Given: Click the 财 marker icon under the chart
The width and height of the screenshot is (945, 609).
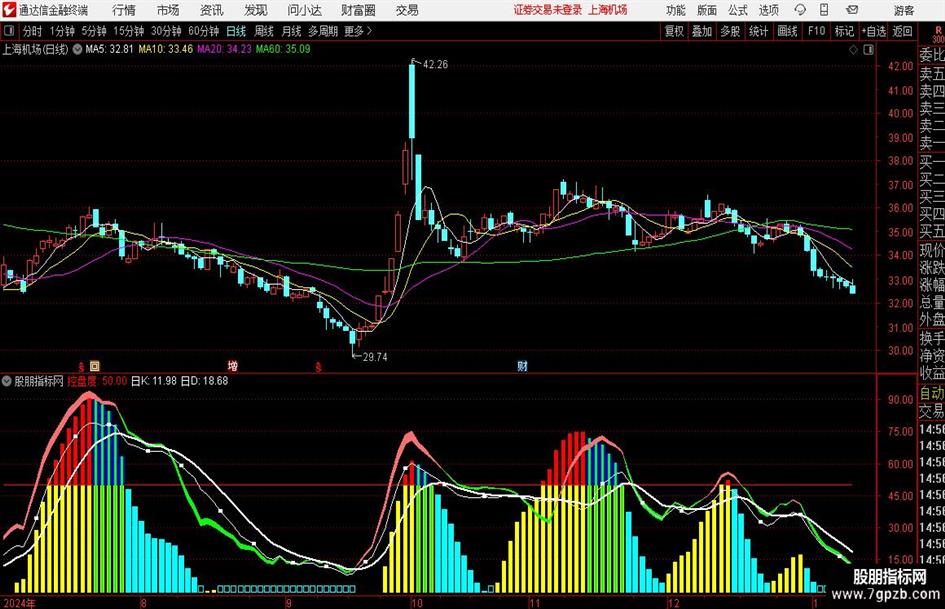Looking at the screenshot, I should point(523,365).
